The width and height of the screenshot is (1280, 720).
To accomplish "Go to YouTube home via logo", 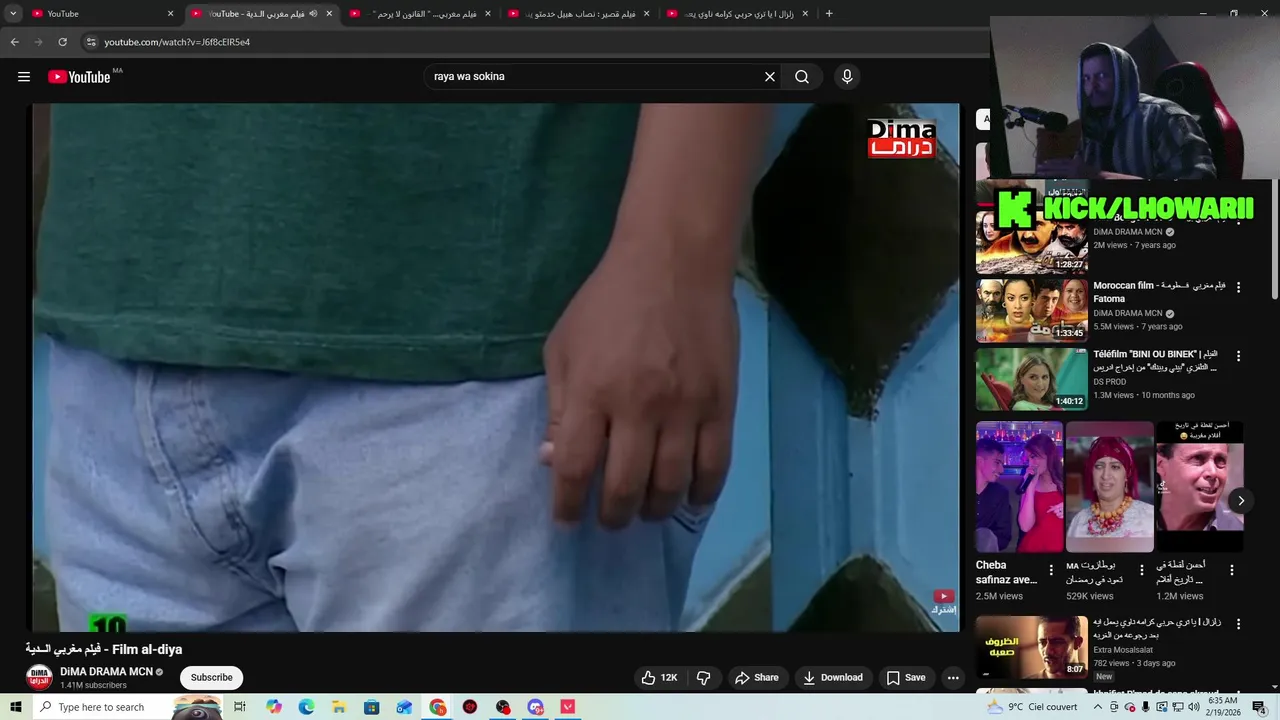I will [x=79, y=77].
